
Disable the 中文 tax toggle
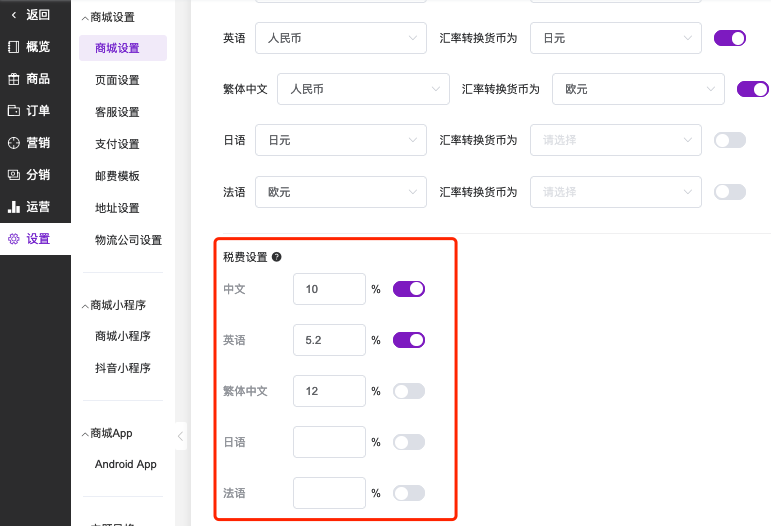coord(409,289)
